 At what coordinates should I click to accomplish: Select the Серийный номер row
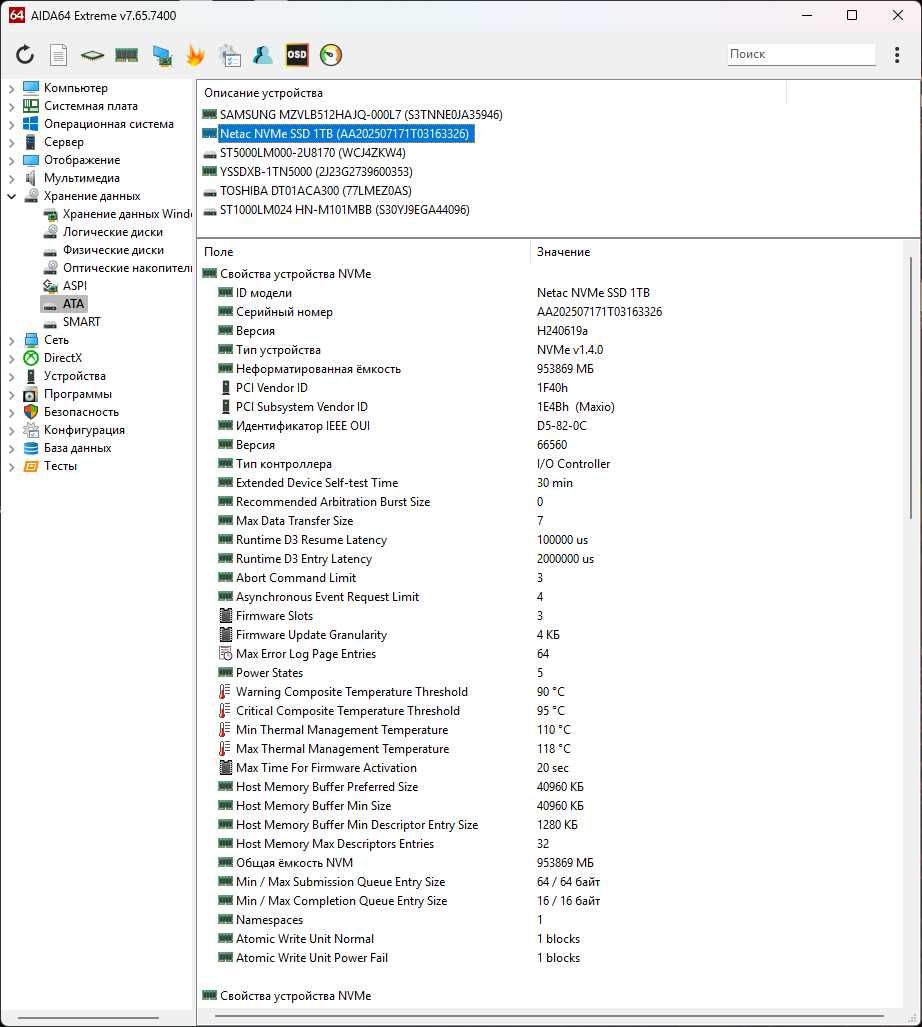coord(549,312)
